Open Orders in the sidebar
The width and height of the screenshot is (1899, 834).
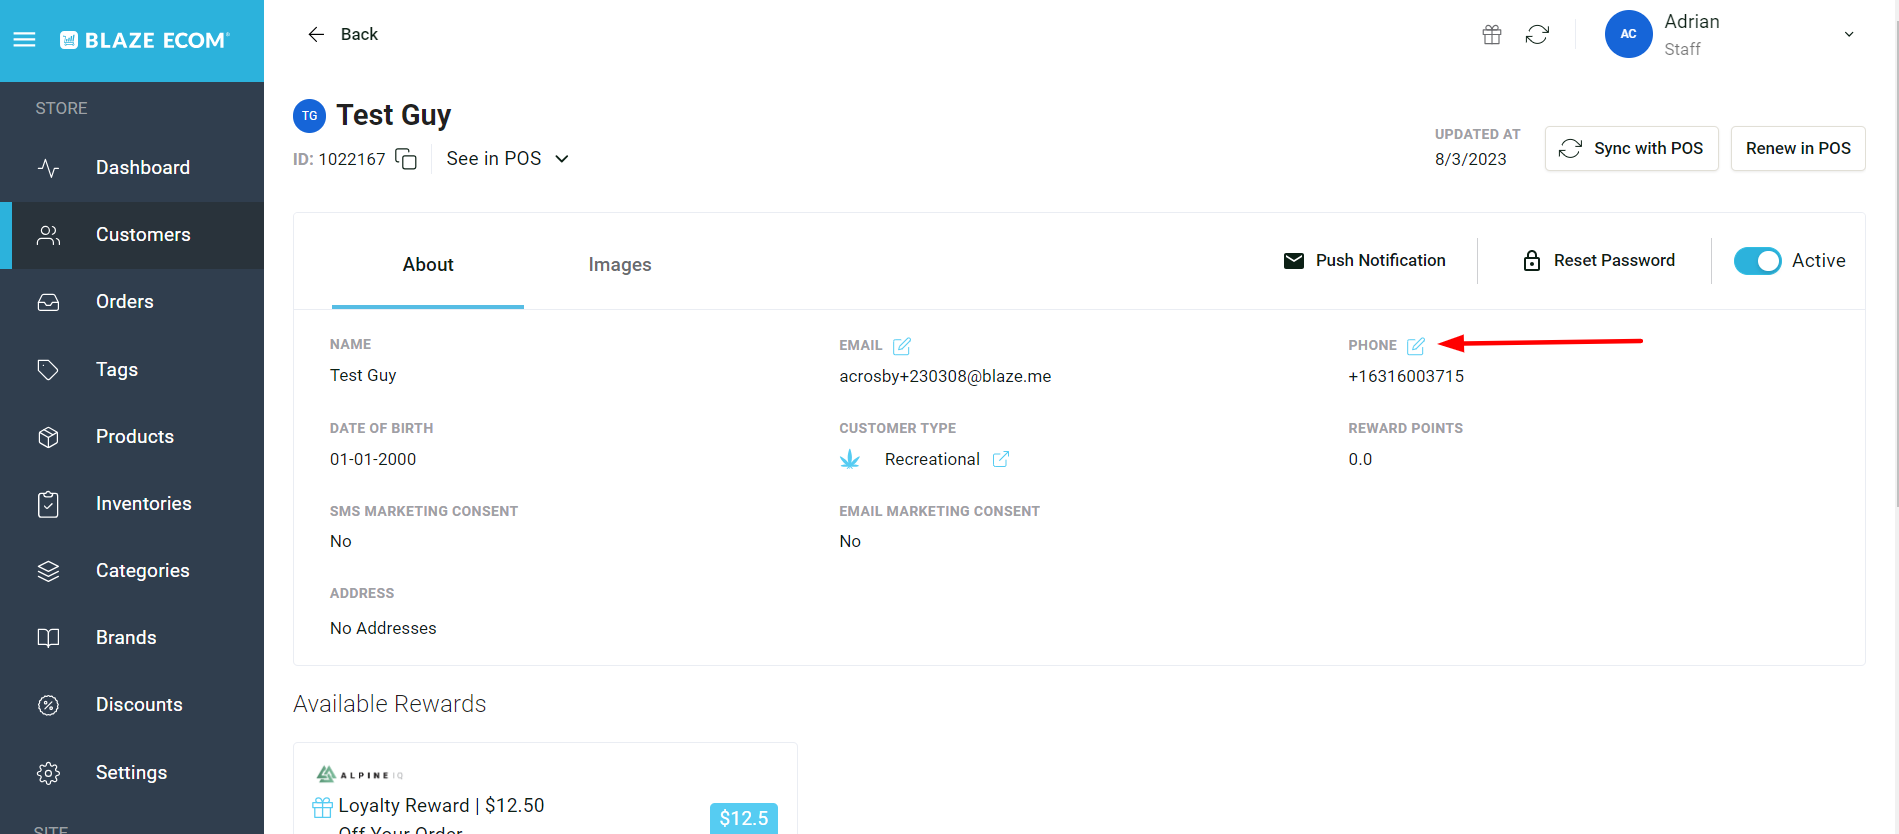[x=124, y=302]
